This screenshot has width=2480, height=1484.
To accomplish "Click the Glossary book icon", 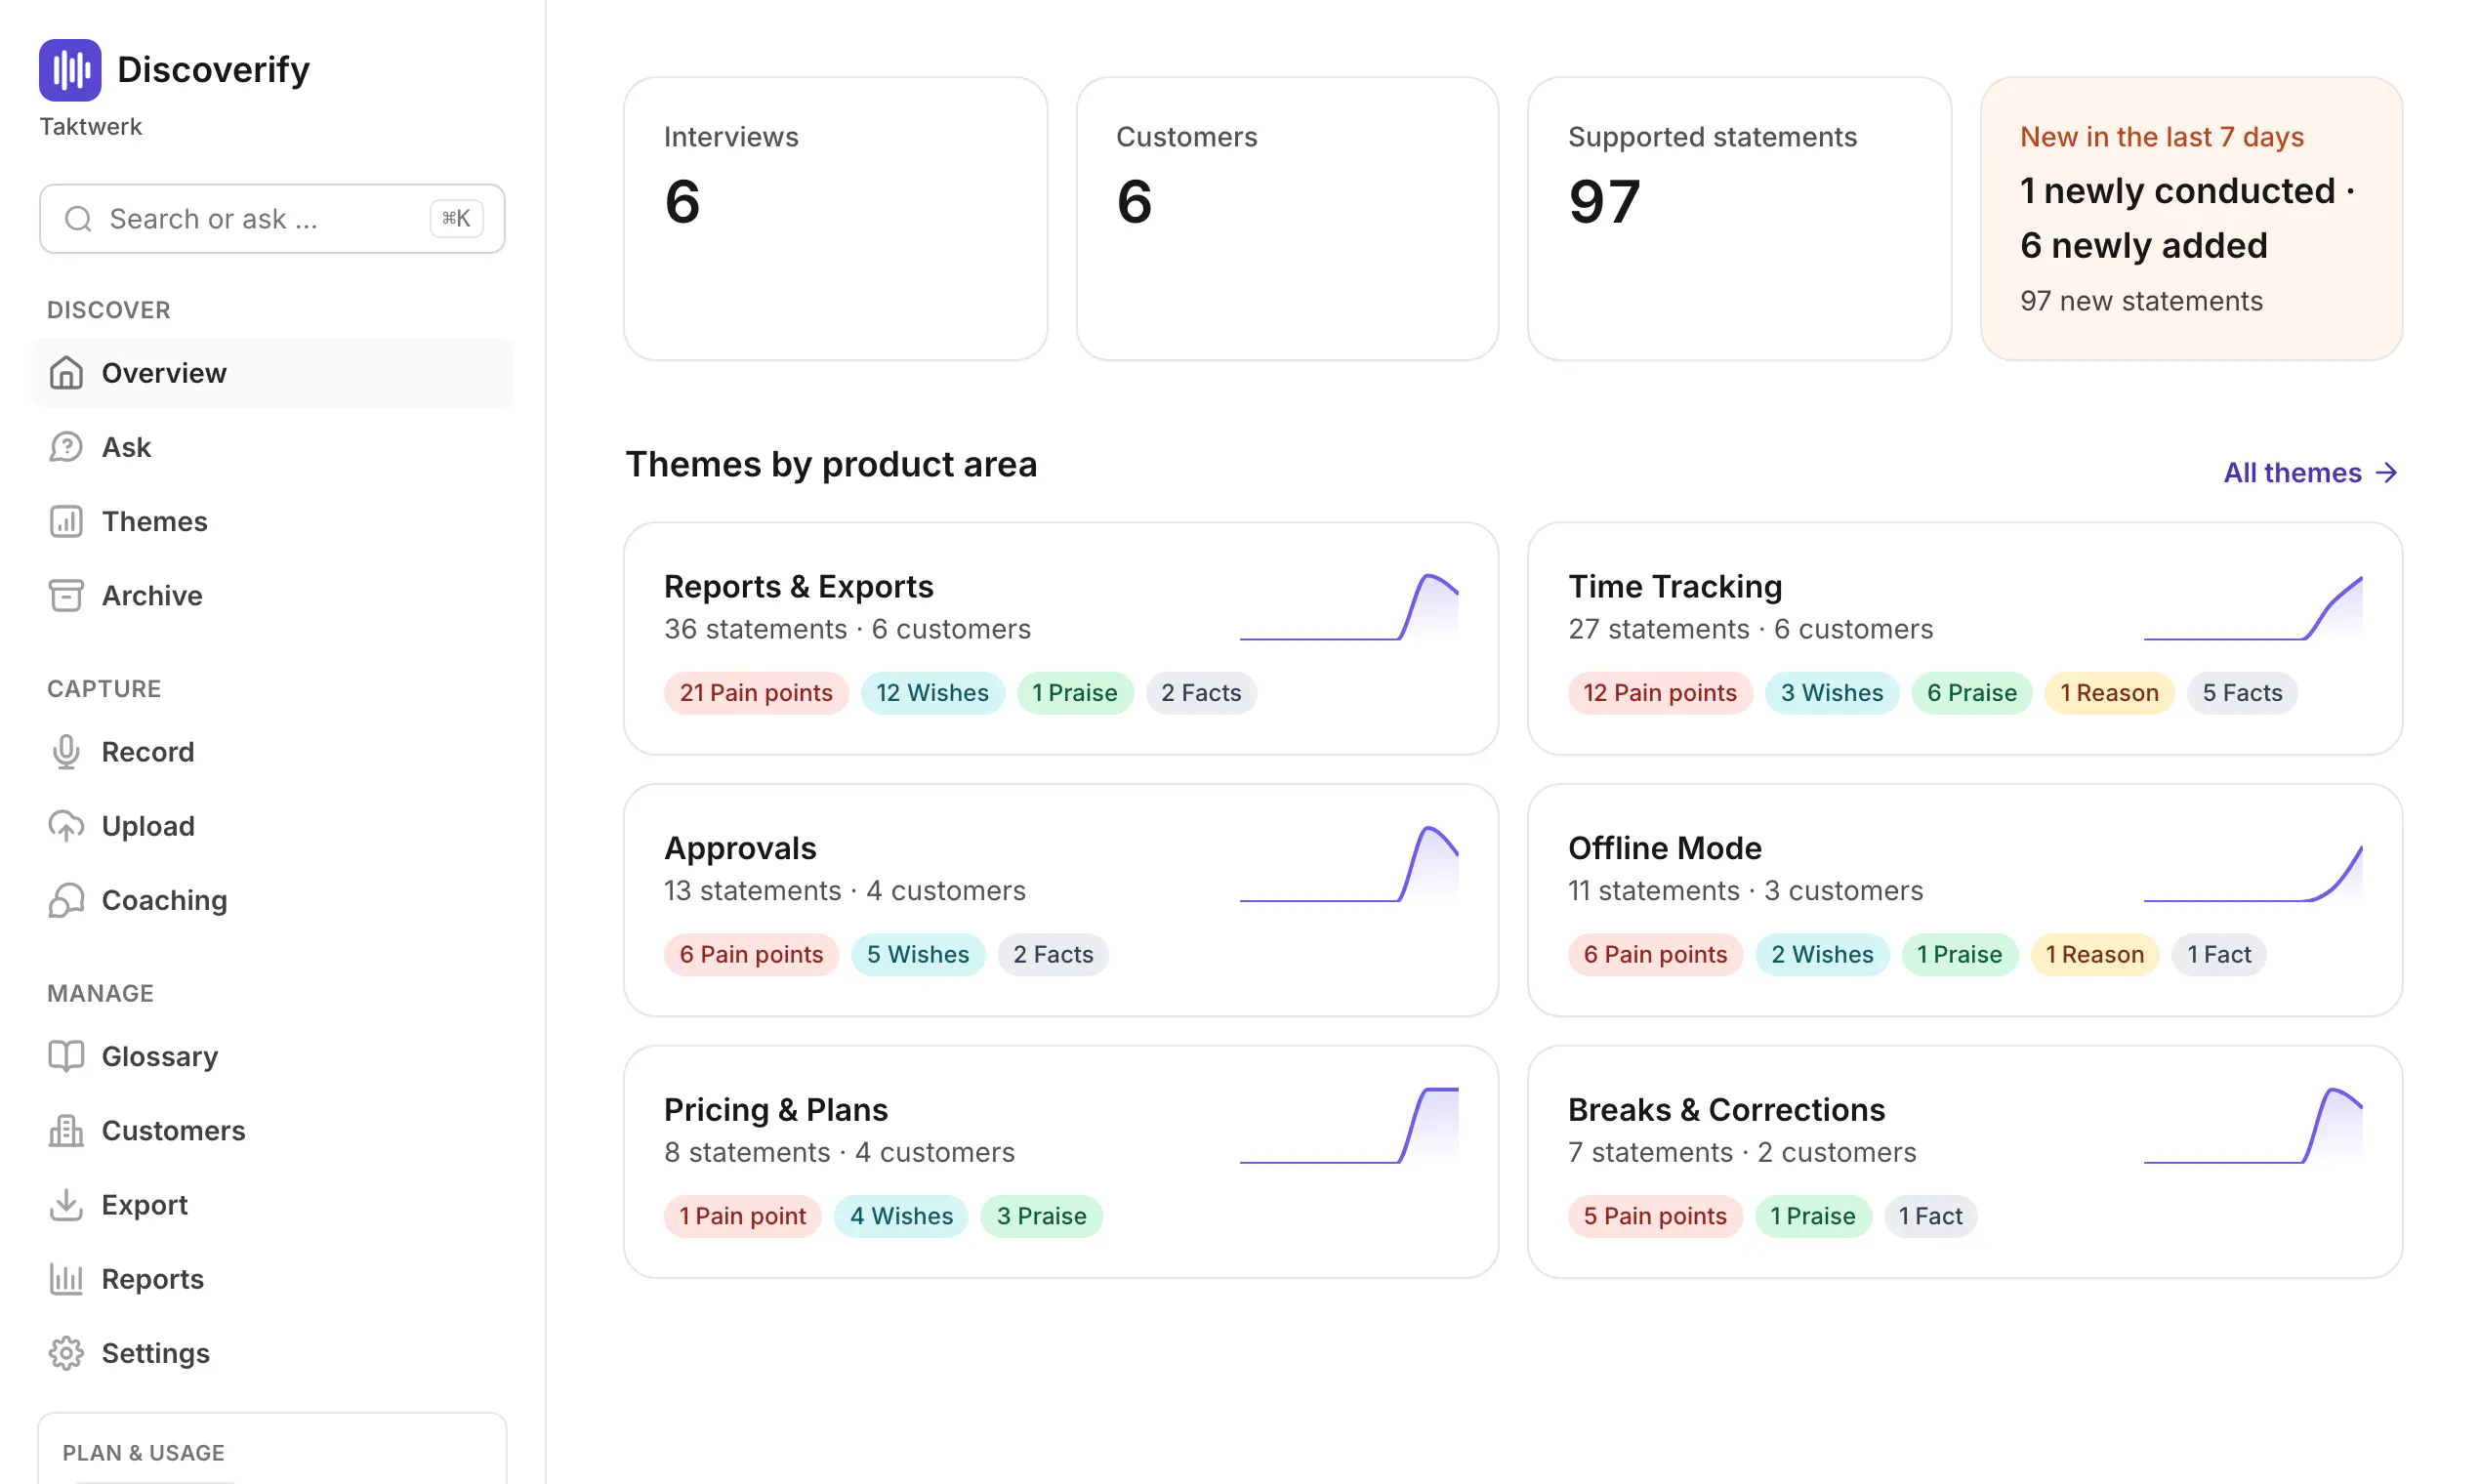I will pyautogui.click(x=66, y=1056).
